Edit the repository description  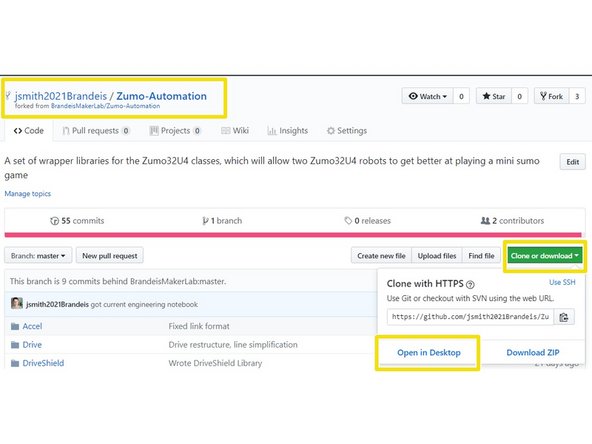pyautogui.click(x=572, y=162)
